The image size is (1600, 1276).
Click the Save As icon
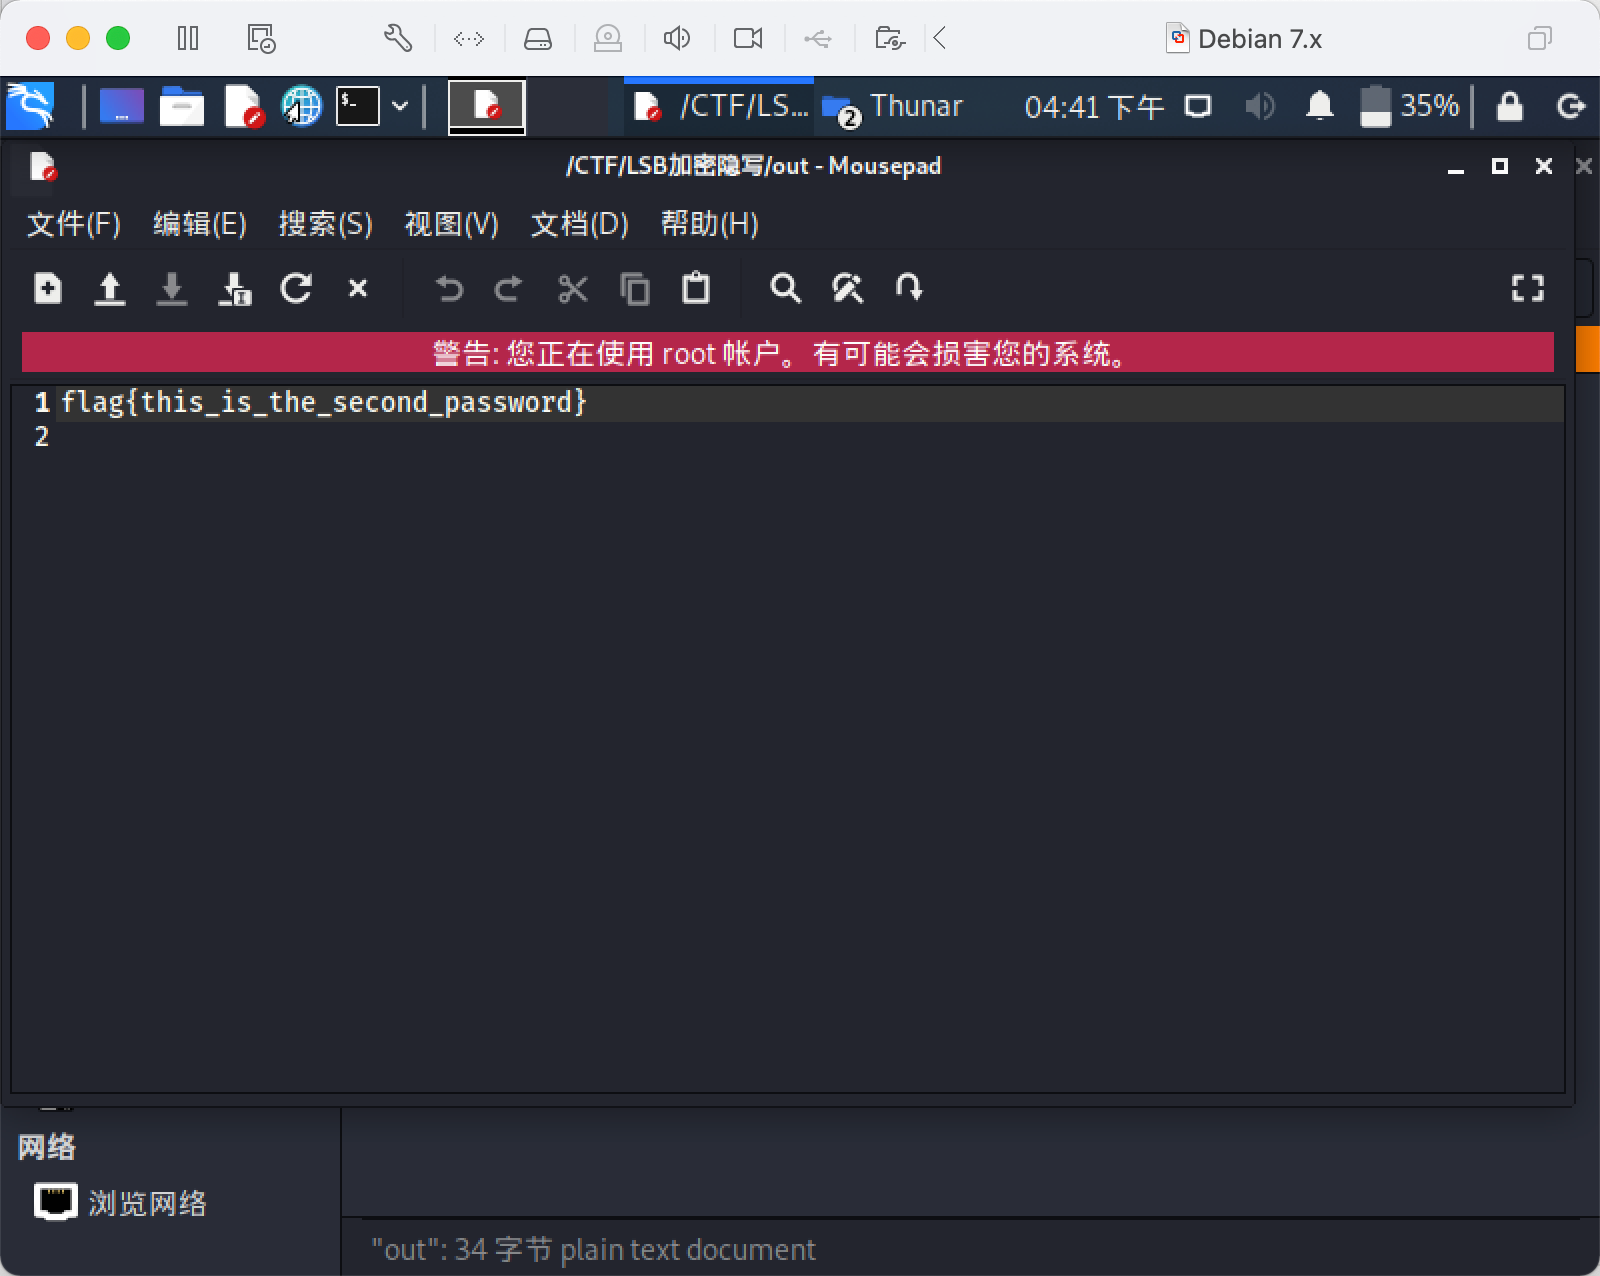[235, 289]
